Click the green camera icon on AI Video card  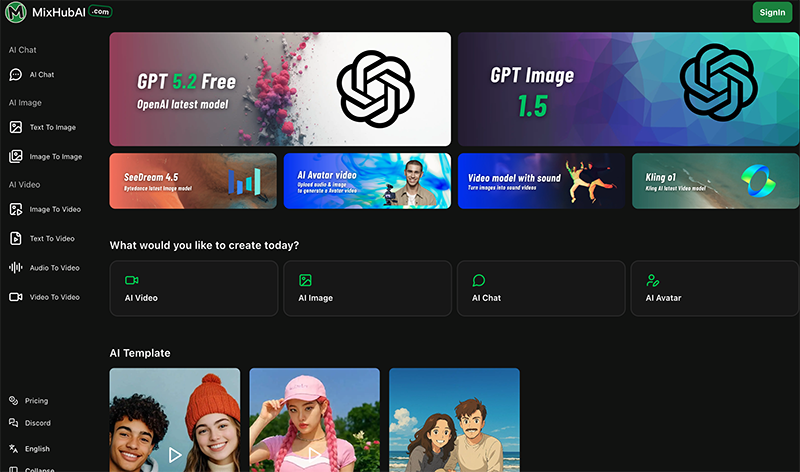click(x=132, y=280)
